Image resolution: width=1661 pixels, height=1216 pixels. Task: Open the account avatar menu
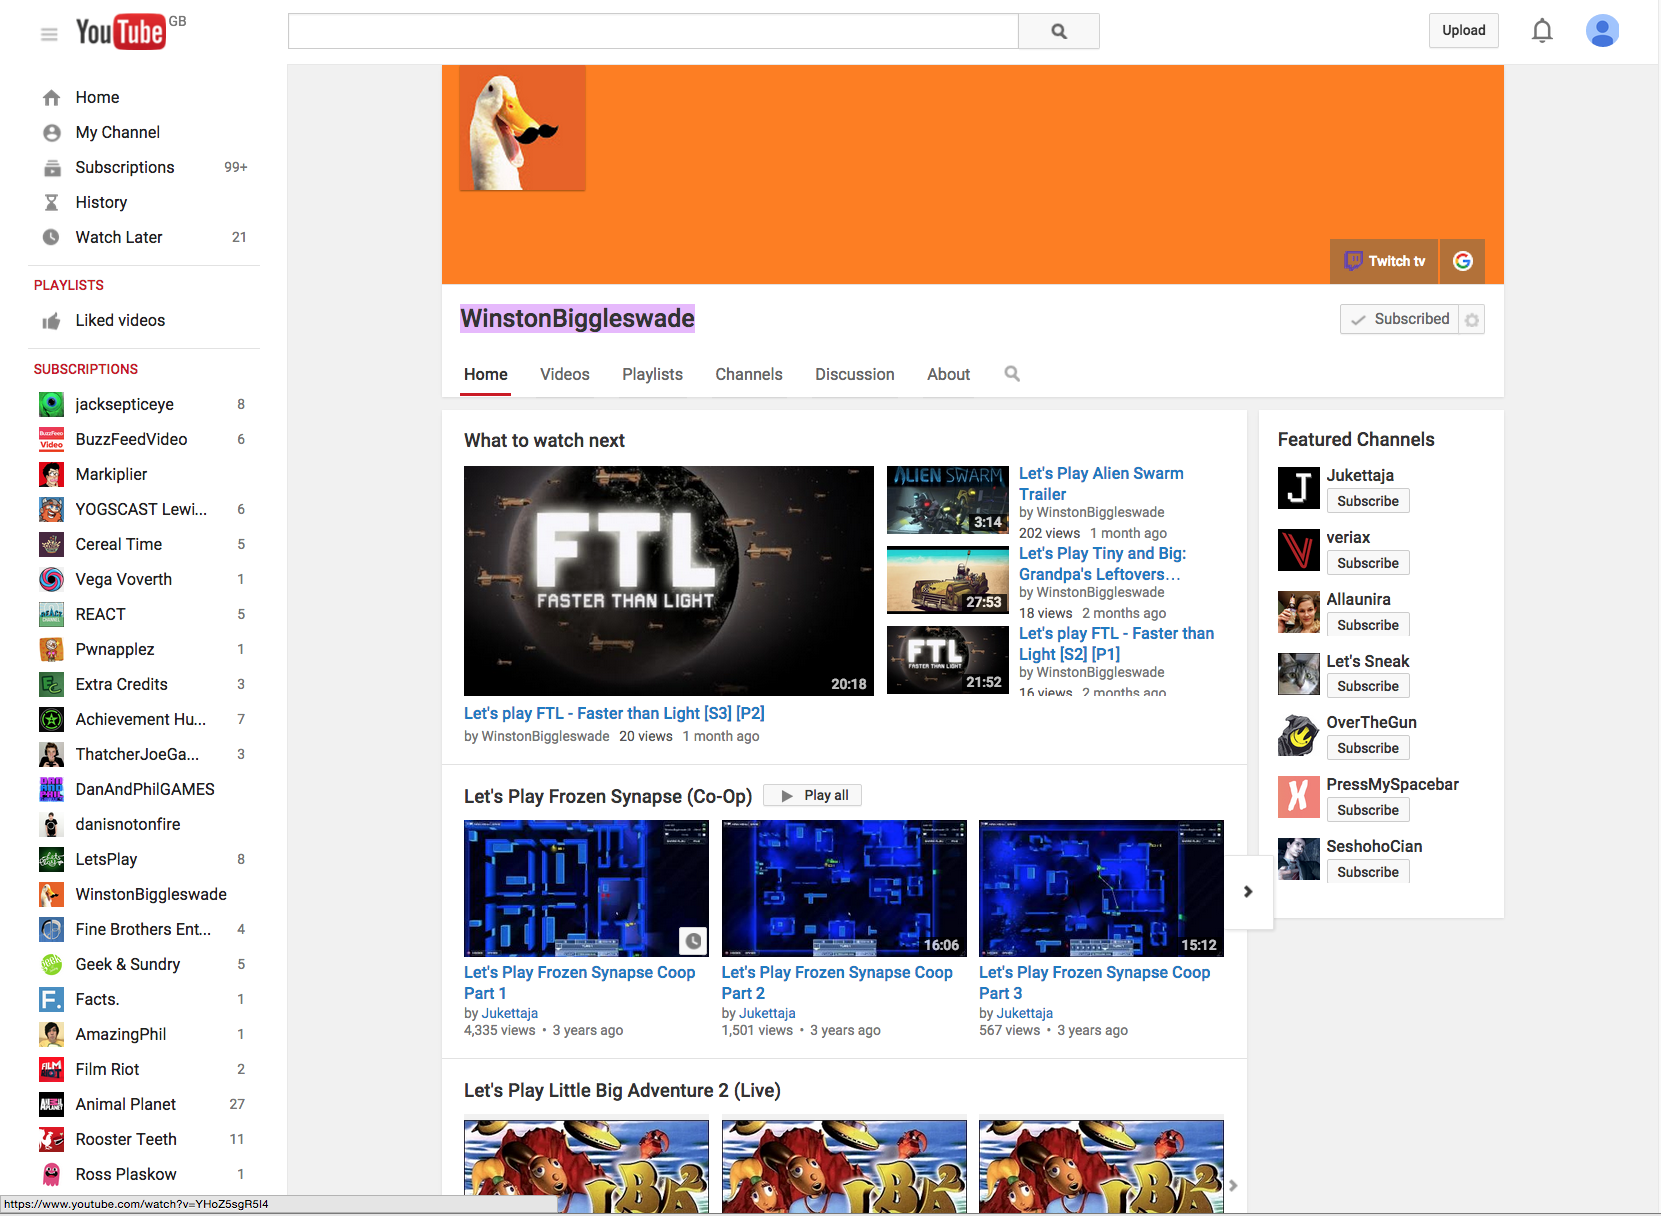pos(1602,31)
